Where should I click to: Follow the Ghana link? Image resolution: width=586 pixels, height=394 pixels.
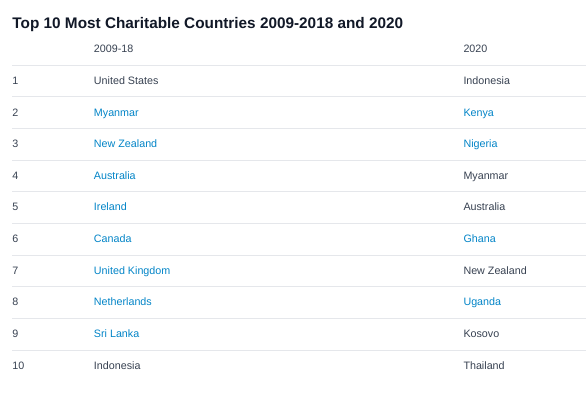click(479, 238)
